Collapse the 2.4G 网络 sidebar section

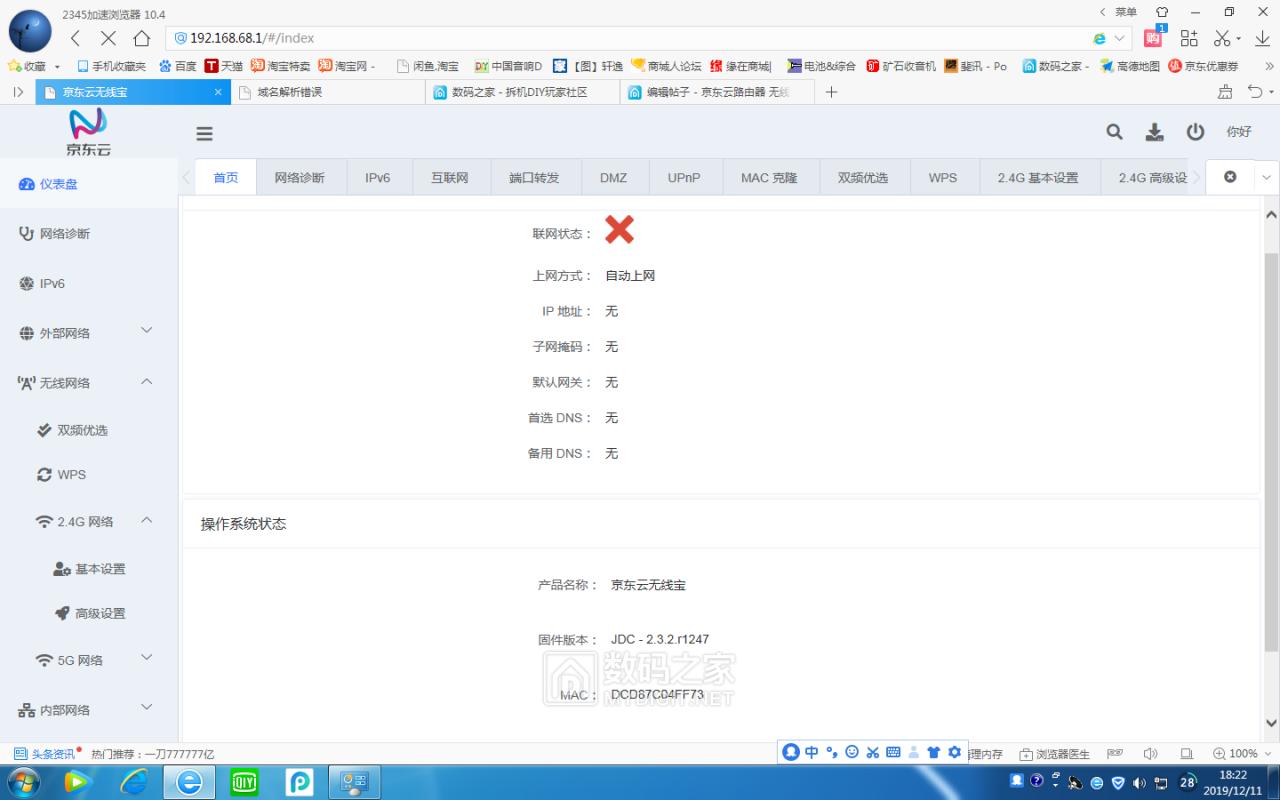[78, 521]
